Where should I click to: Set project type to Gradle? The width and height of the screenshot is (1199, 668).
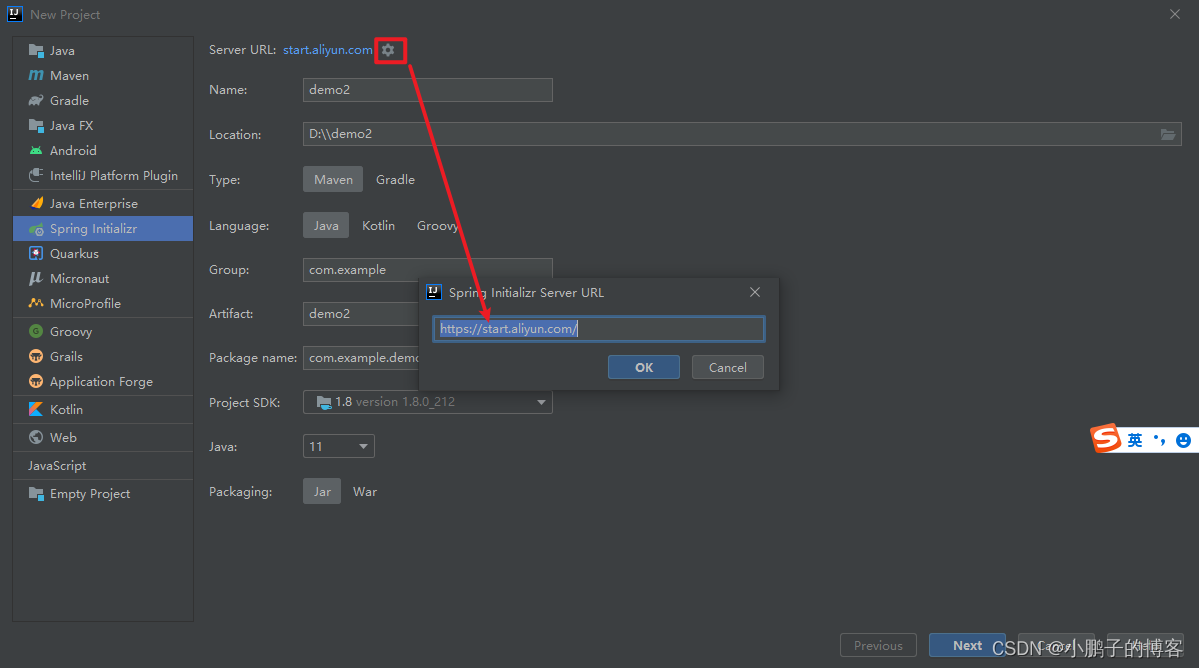tap(395, 180)
